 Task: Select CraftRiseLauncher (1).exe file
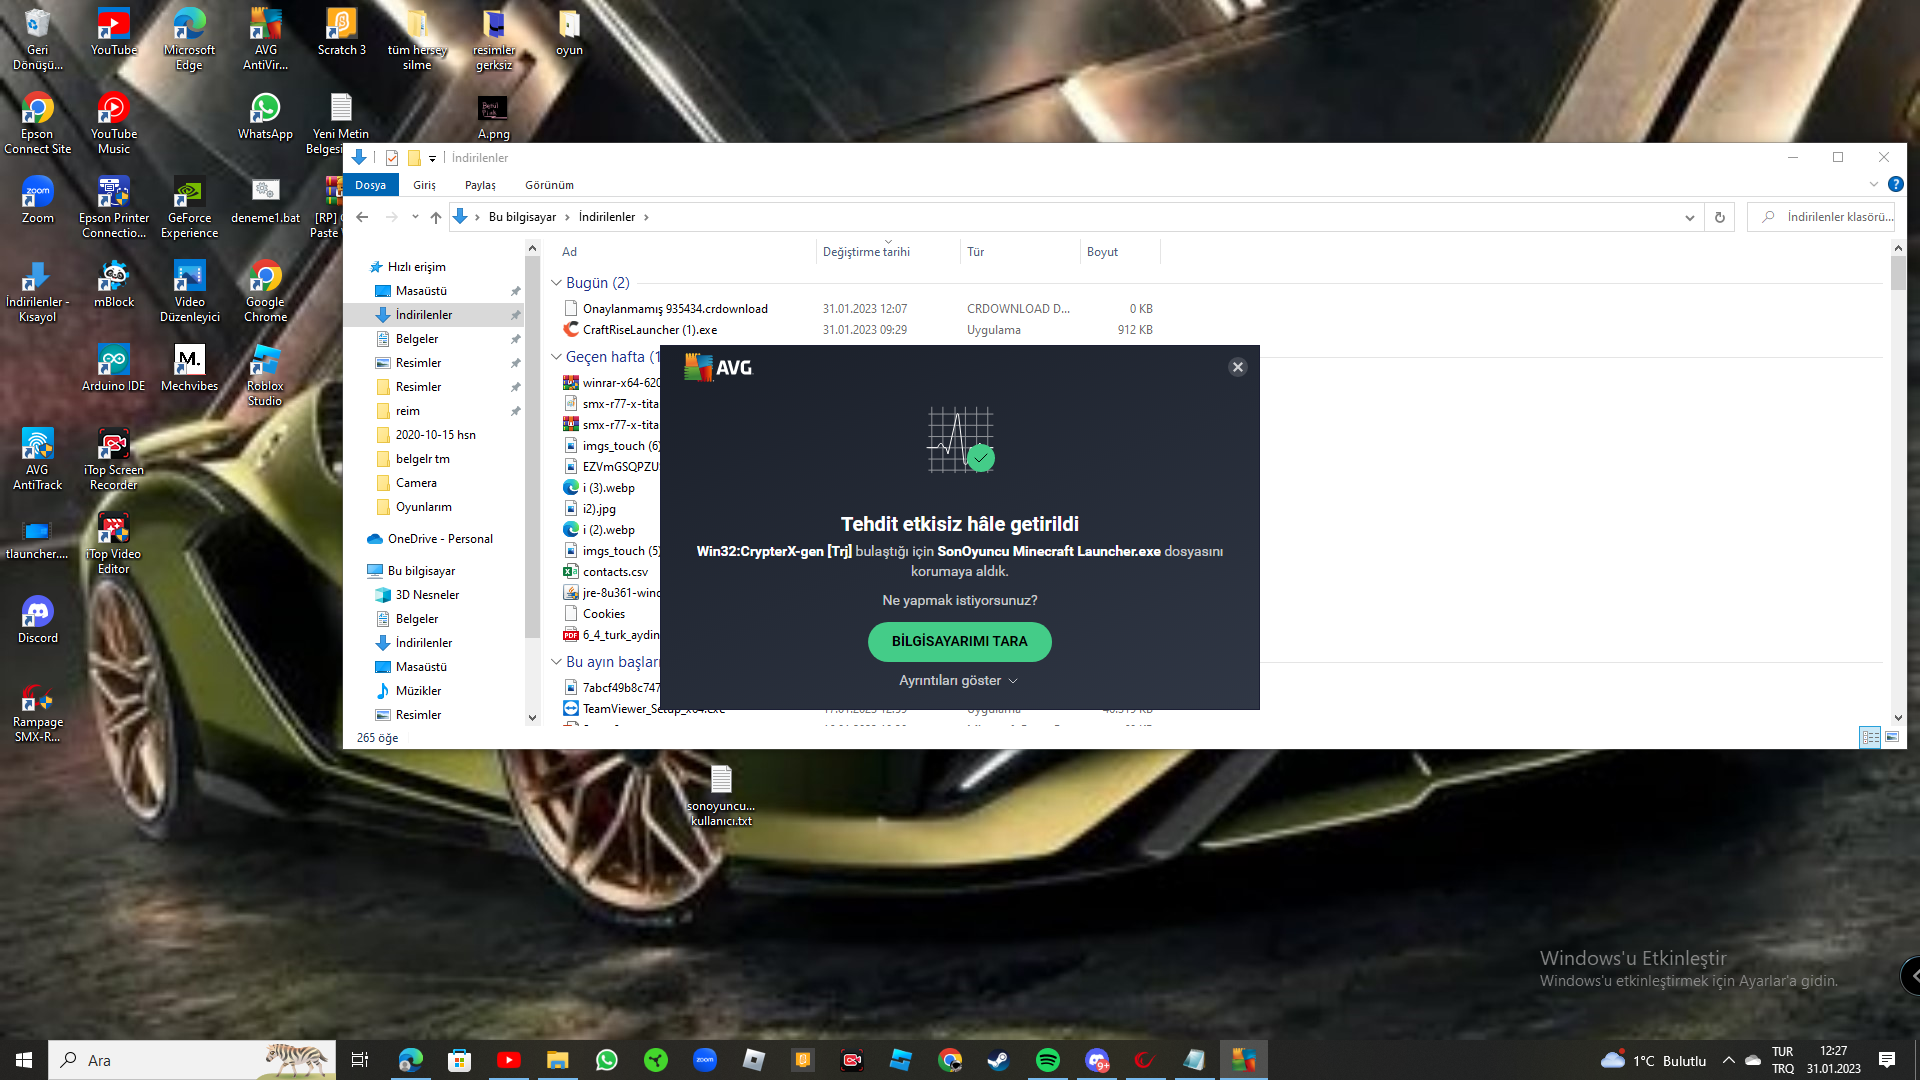pyautogui.click(x=649, y=330)
